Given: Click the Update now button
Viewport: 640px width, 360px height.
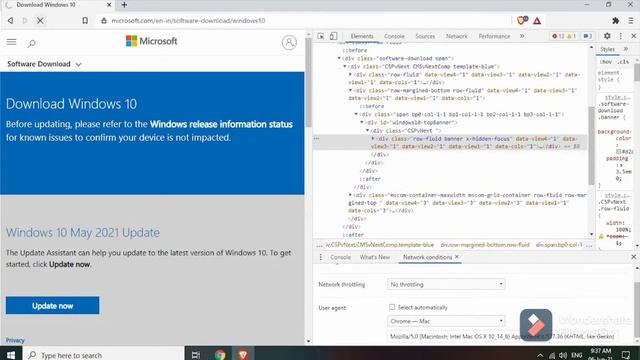Looking at the screenshot, I should click(52, 305).
